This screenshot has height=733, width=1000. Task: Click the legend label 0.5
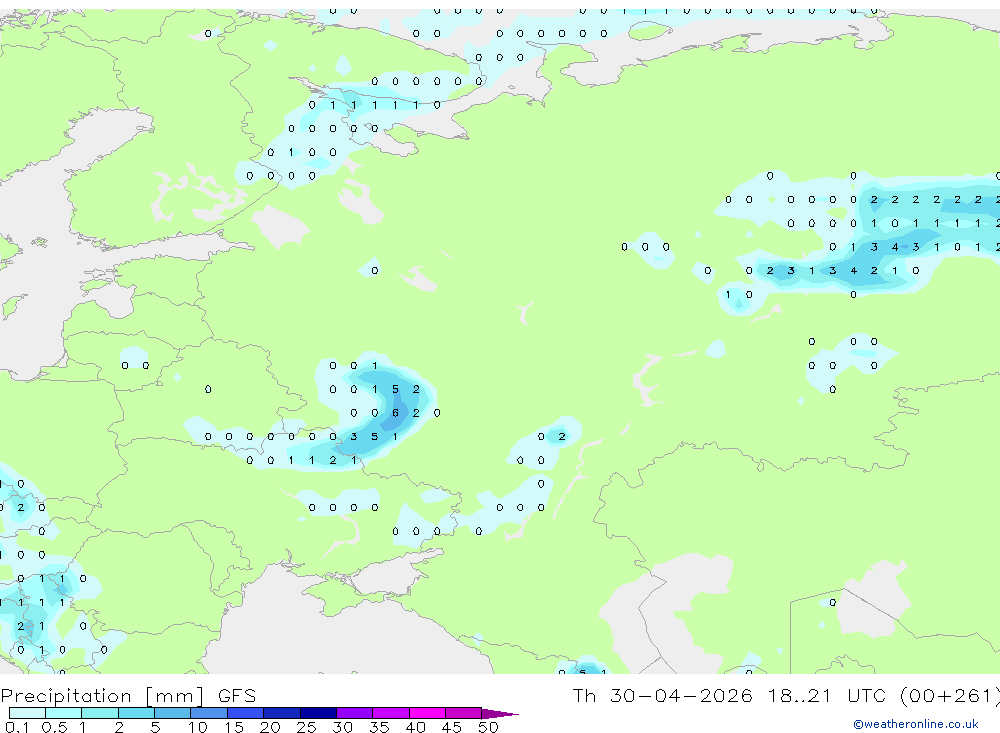[x=54, y=727]
